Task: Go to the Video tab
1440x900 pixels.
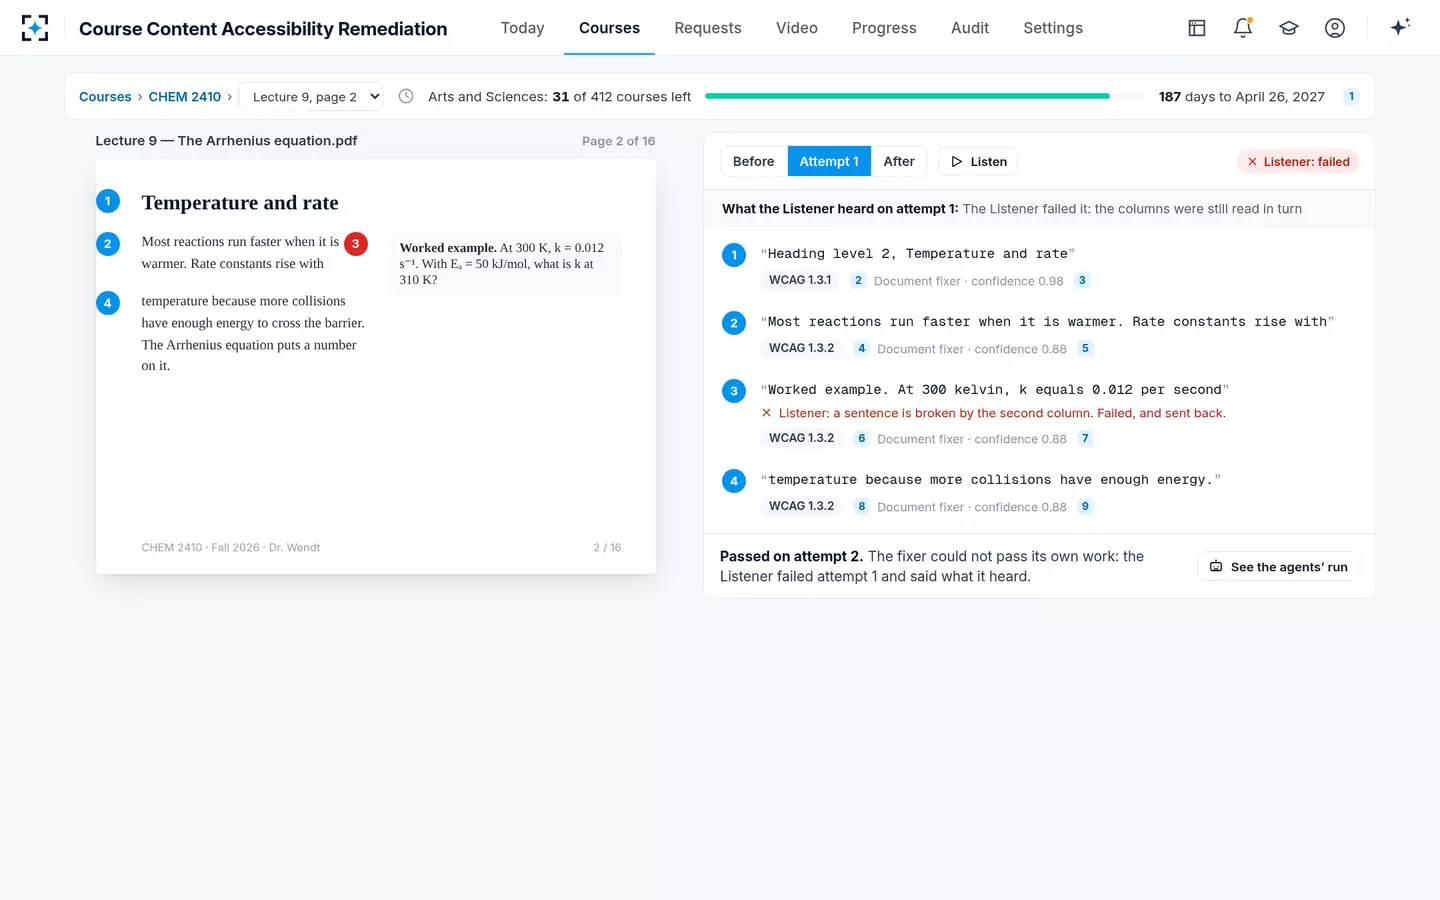Action: click(x=797, y=28)
